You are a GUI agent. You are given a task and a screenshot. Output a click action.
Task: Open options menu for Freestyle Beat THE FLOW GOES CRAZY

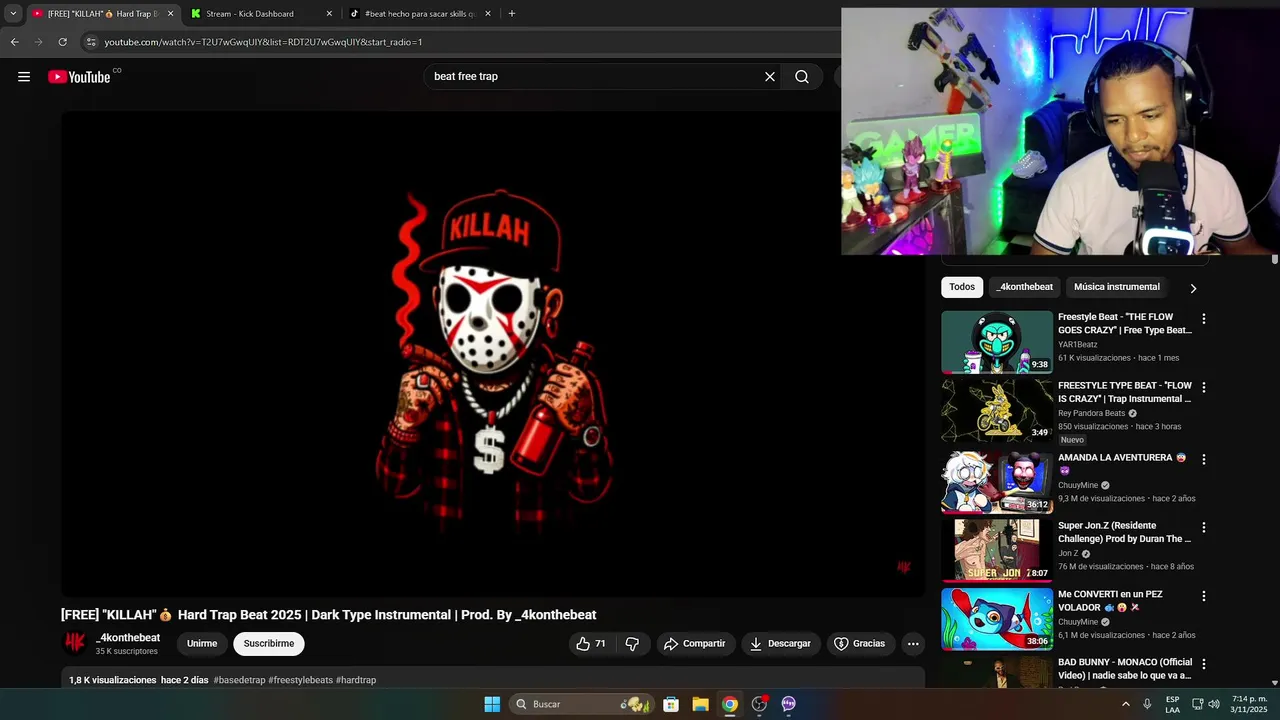1203,319
